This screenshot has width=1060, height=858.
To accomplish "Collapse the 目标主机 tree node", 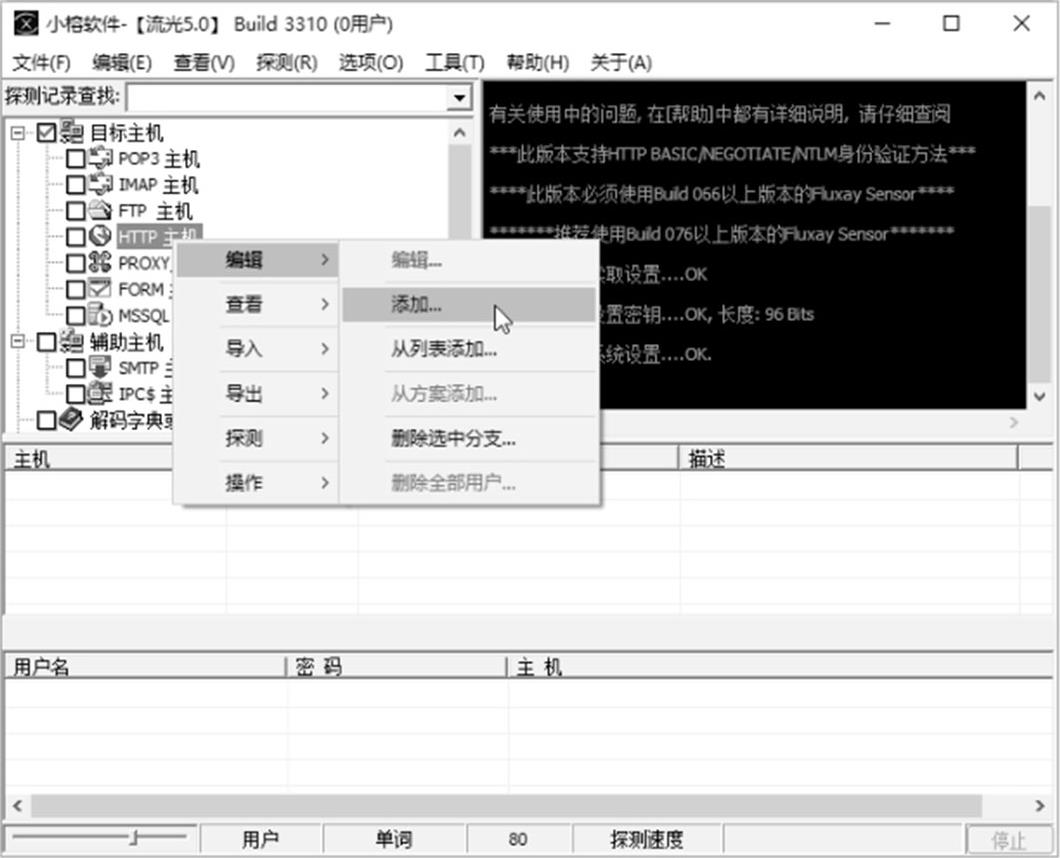I will [18, 133].
